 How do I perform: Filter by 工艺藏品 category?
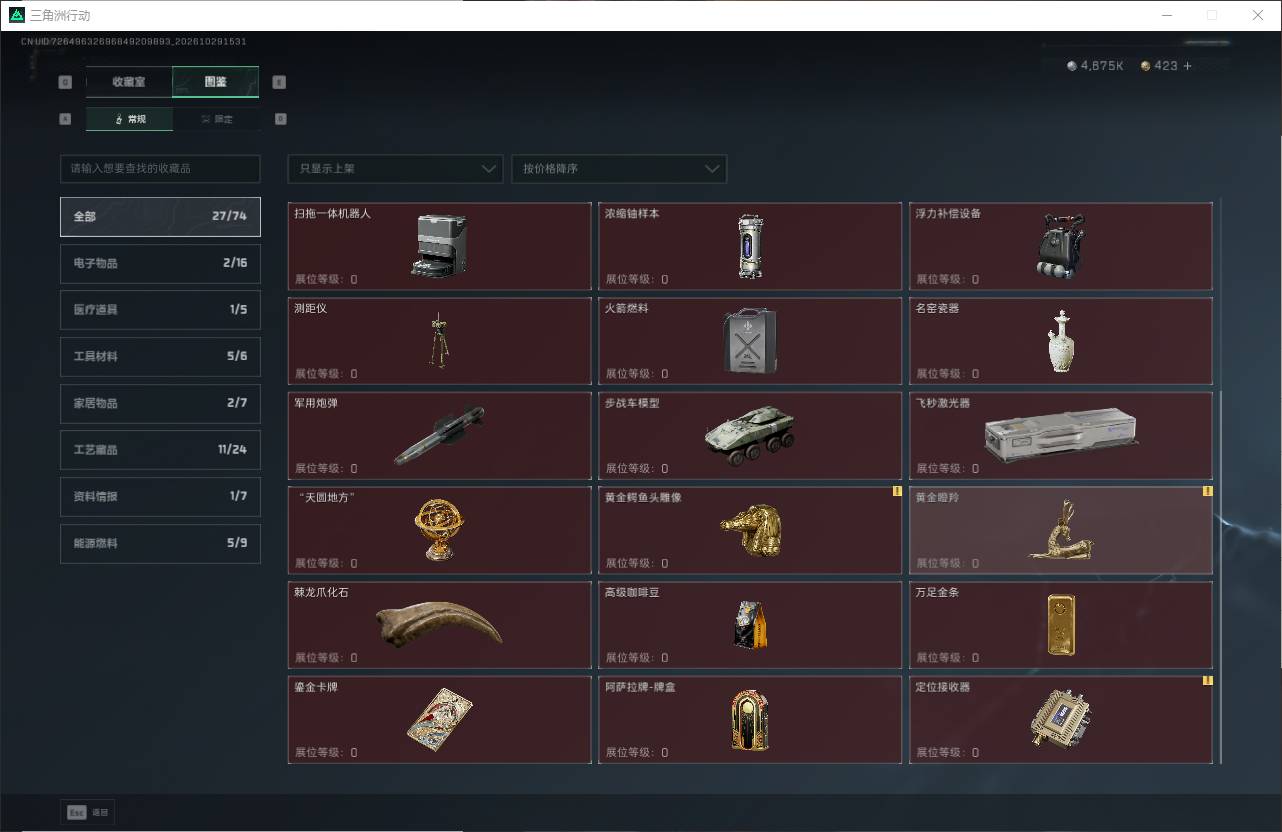(x=160, y=450)
